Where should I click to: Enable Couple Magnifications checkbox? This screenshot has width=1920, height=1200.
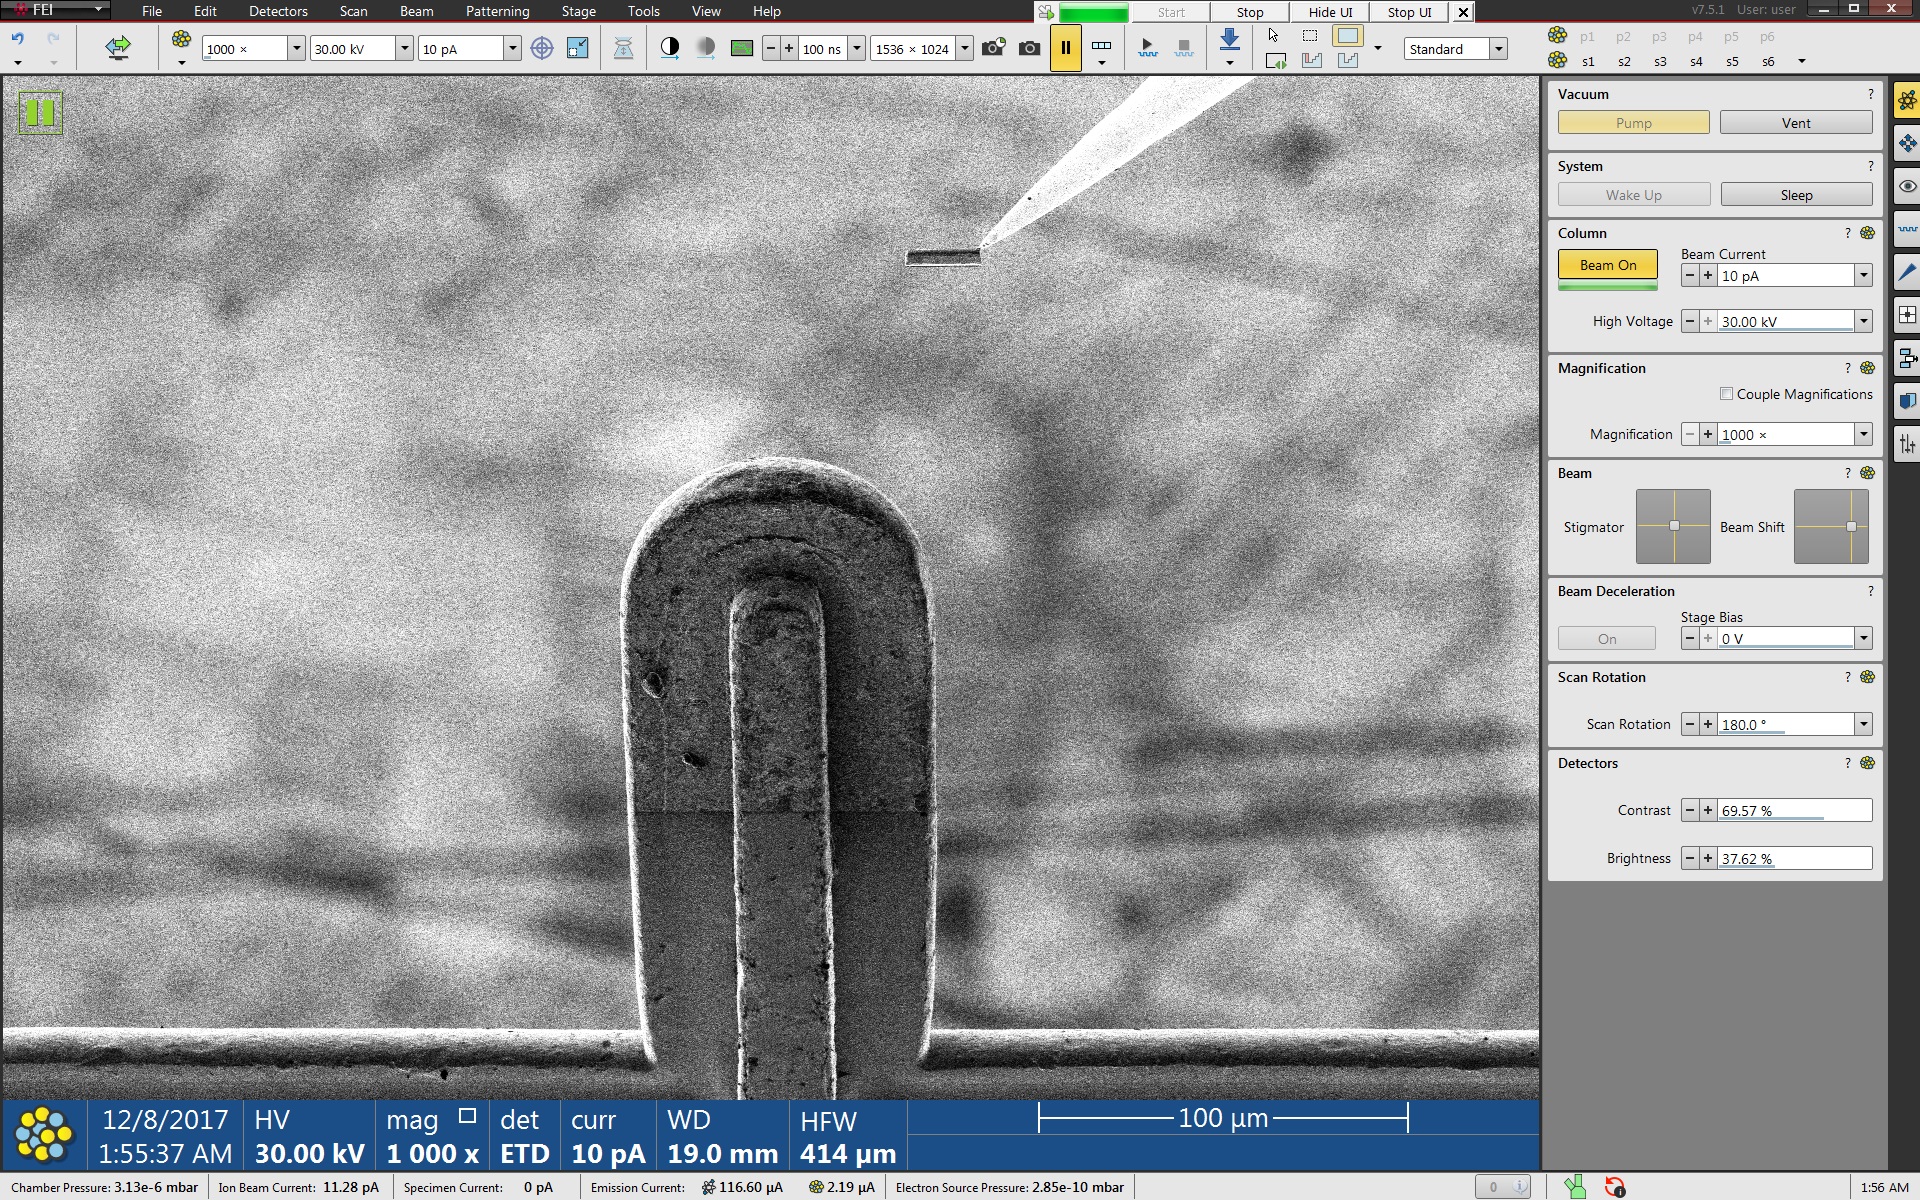coord(1726,394)
